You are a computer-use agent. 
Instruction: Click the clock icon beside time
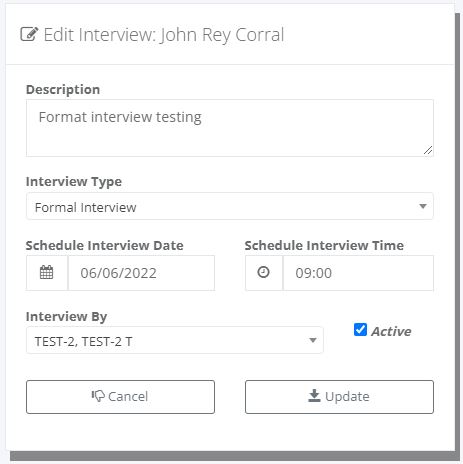[263, 272]
